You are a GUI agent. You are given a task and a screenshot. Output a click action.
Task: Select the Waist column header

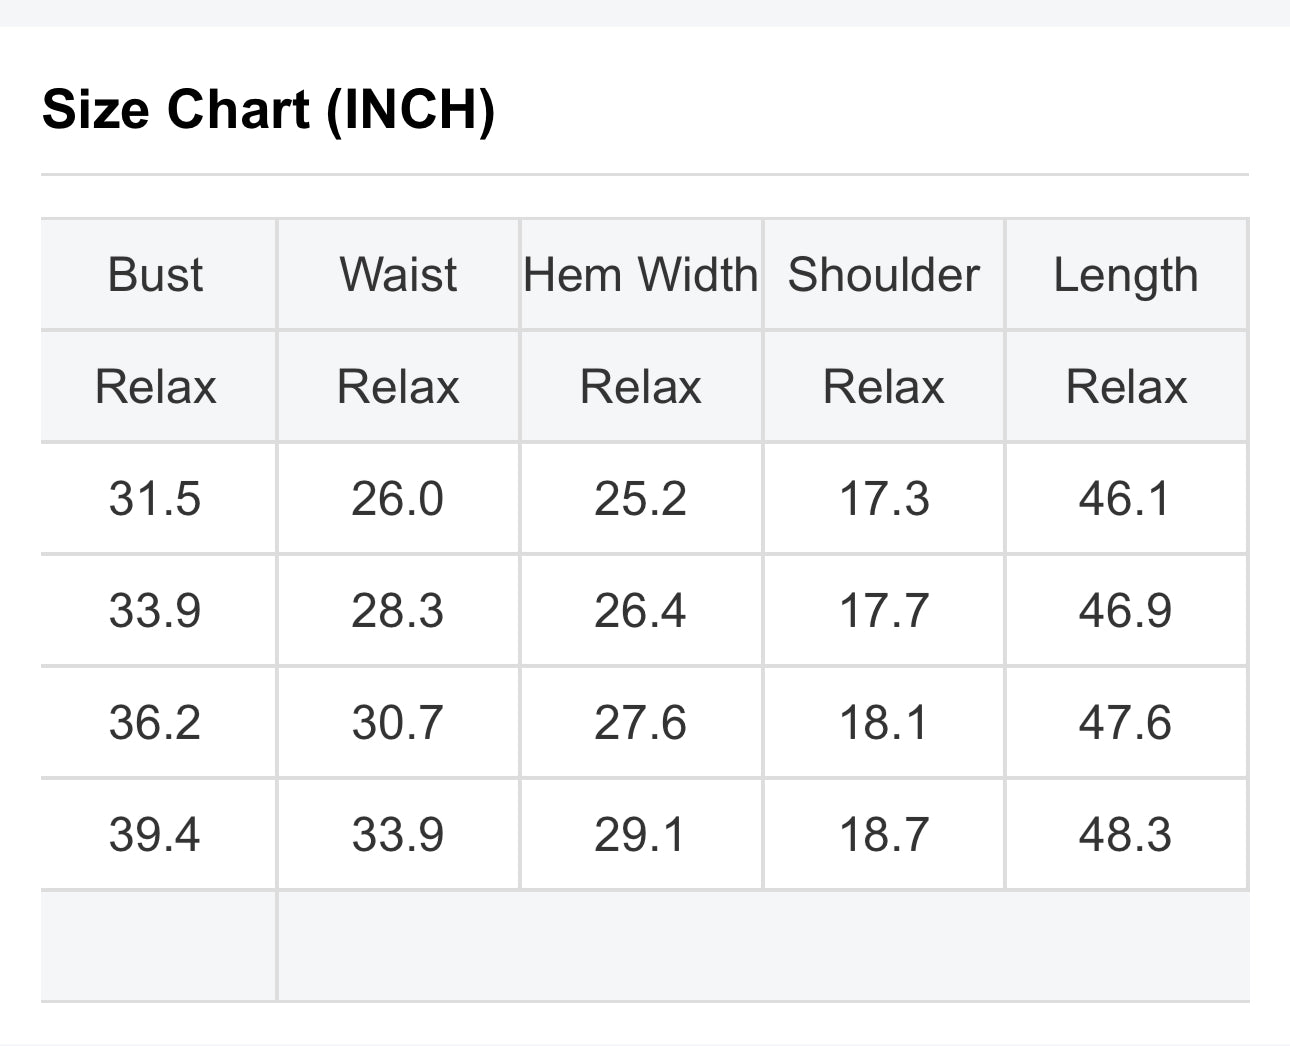(x=398, y=274)
